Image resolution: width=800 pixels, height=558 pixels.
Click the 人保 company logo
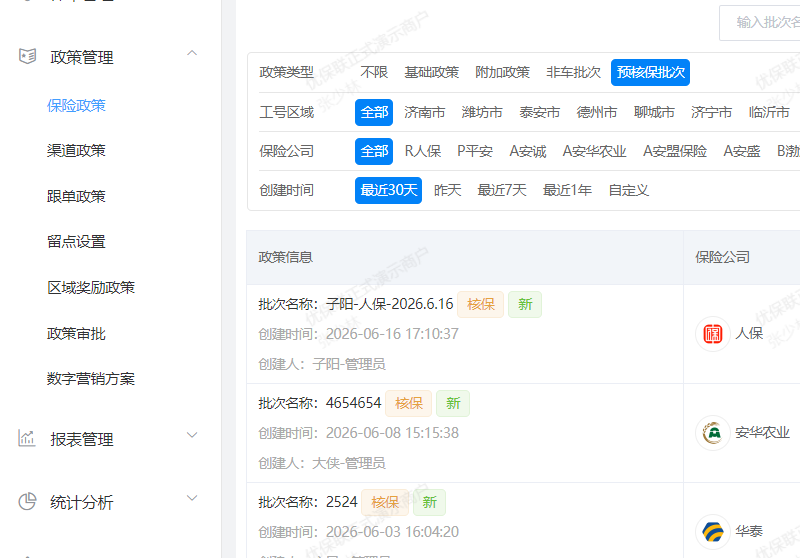coord(713,334)
